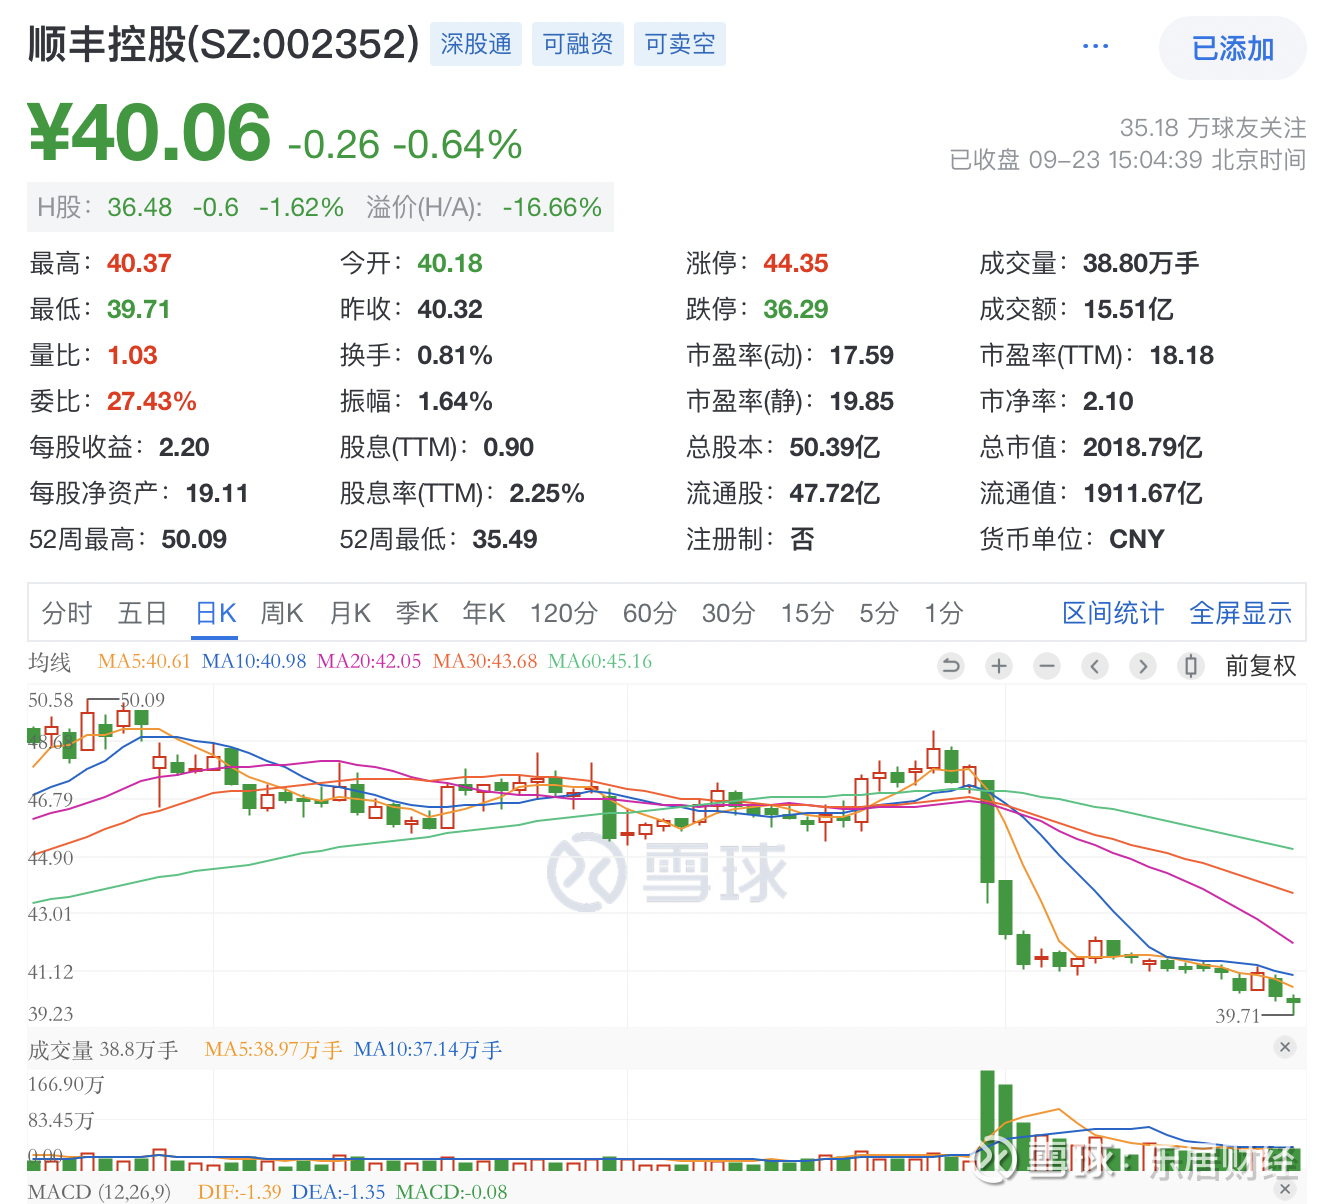Close the MACD indicator panel
The height and width of the screenshot is (1204, 1338).
(x=1285, y=1189)
